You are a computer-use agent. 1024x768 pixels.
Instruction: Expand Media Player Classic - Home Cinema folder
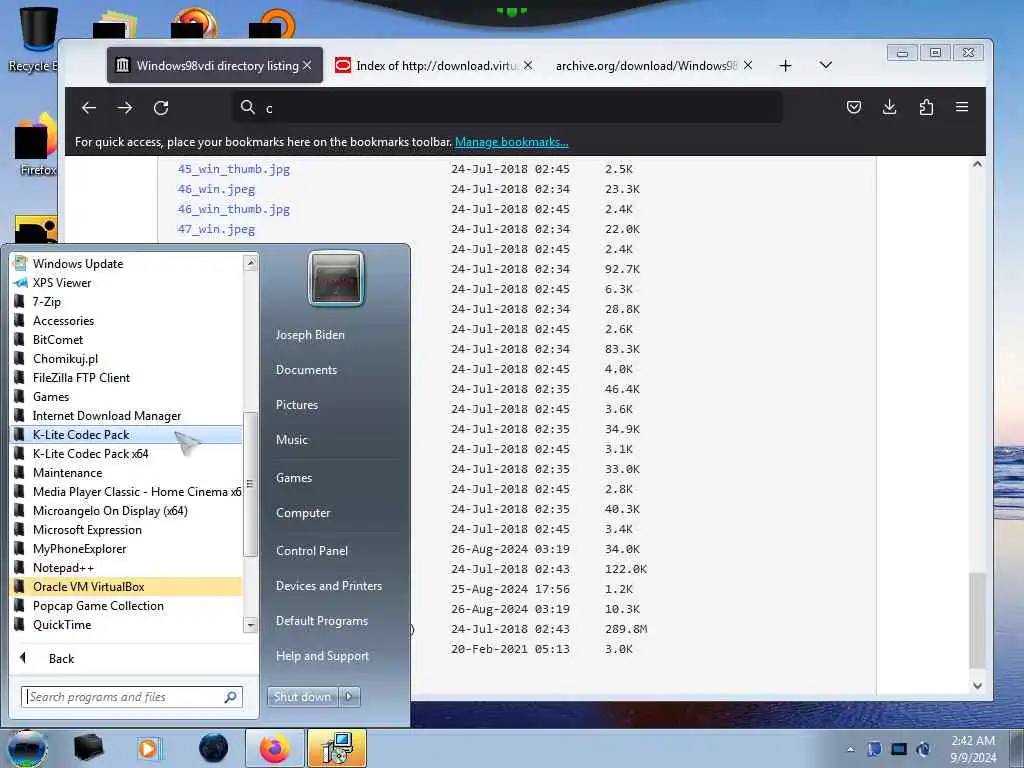[x=127, y=492]
